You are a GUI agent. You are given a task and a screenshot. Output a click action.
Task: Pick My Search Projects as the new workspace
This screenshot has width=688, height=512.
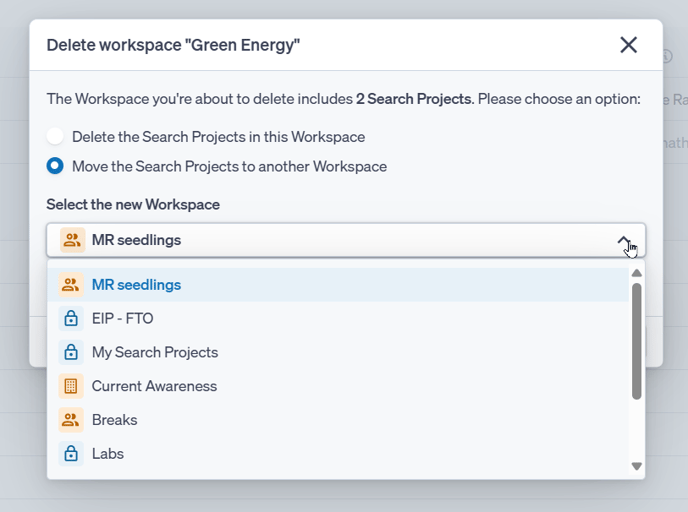point(154,352)
